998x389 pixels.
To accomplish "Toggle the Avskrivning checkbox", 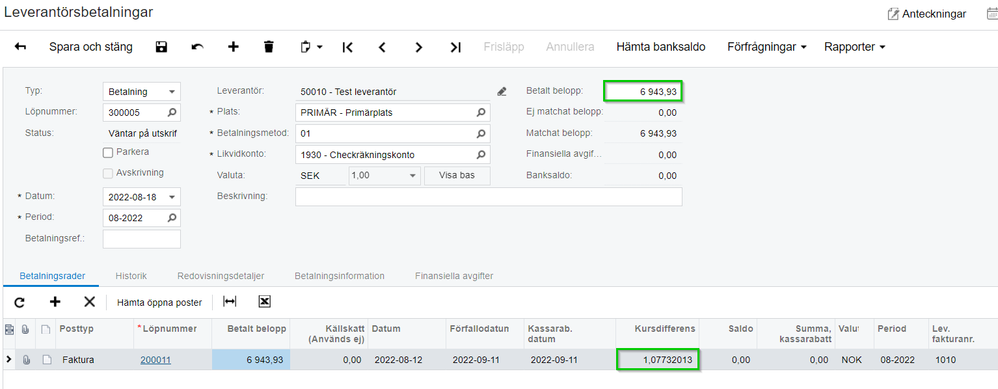I will tap(108, 173).
